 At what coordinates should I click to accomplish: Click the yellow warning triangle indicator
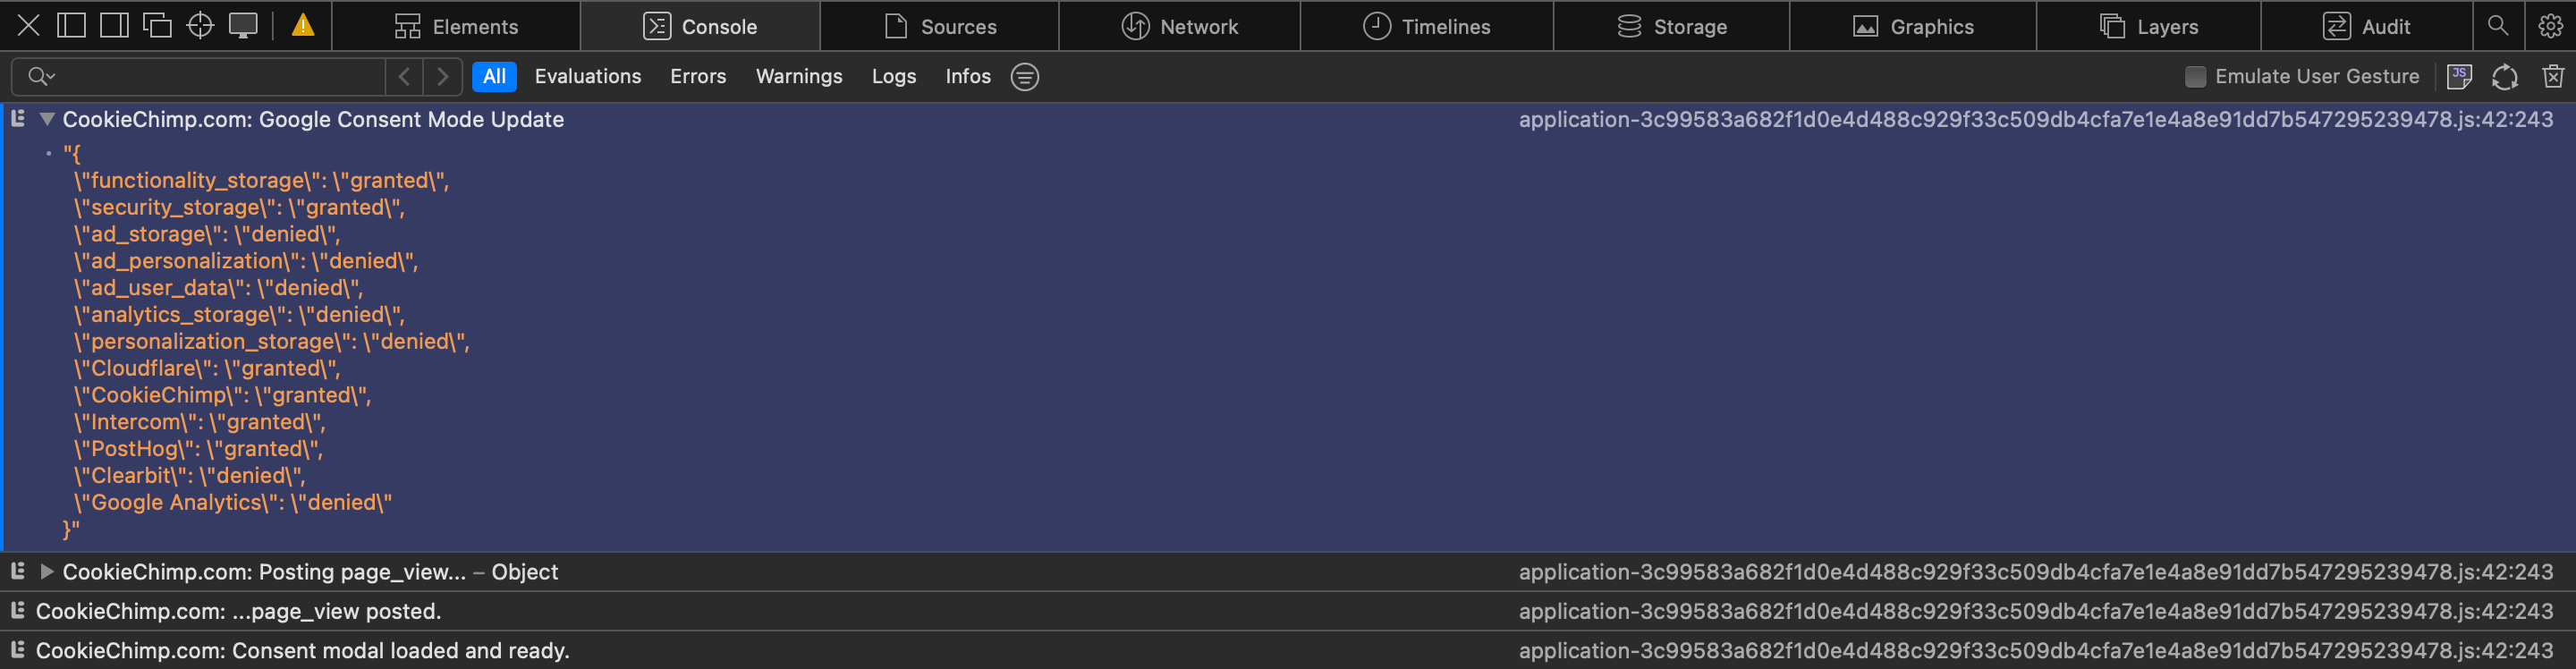click(x=303, y=25)
